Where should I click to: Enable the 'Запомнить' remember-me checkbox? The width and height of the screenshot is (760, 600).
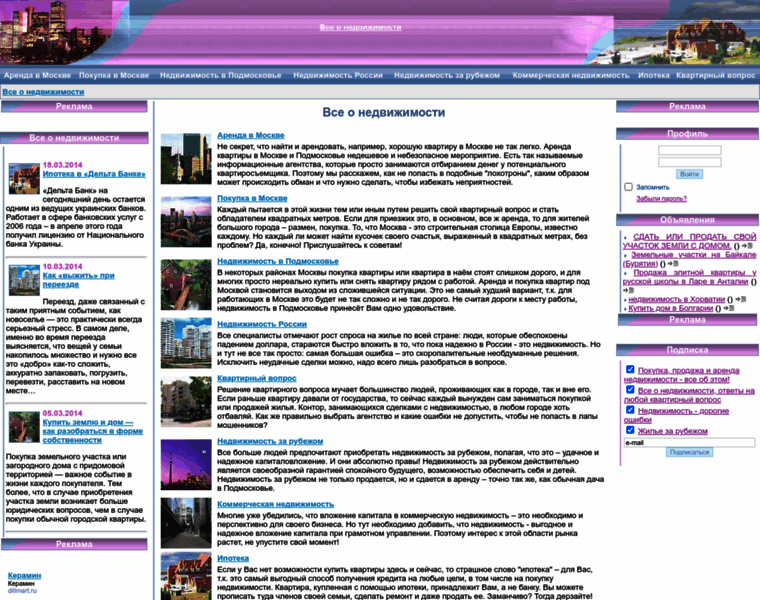click(x=629, y=187)
